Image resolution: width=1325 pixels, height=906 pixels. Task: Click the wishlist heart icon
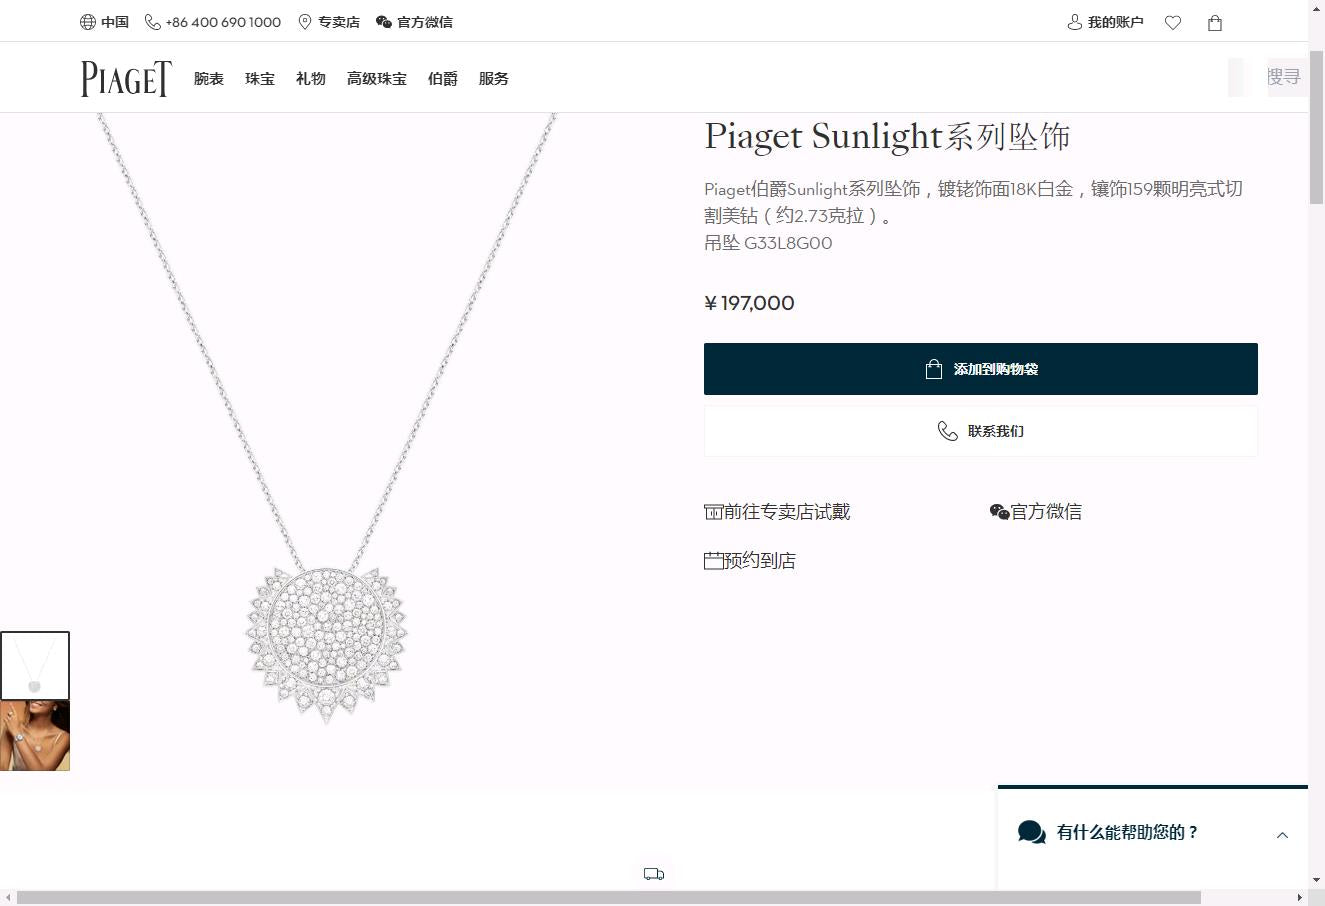click(x=1173, y=23)
